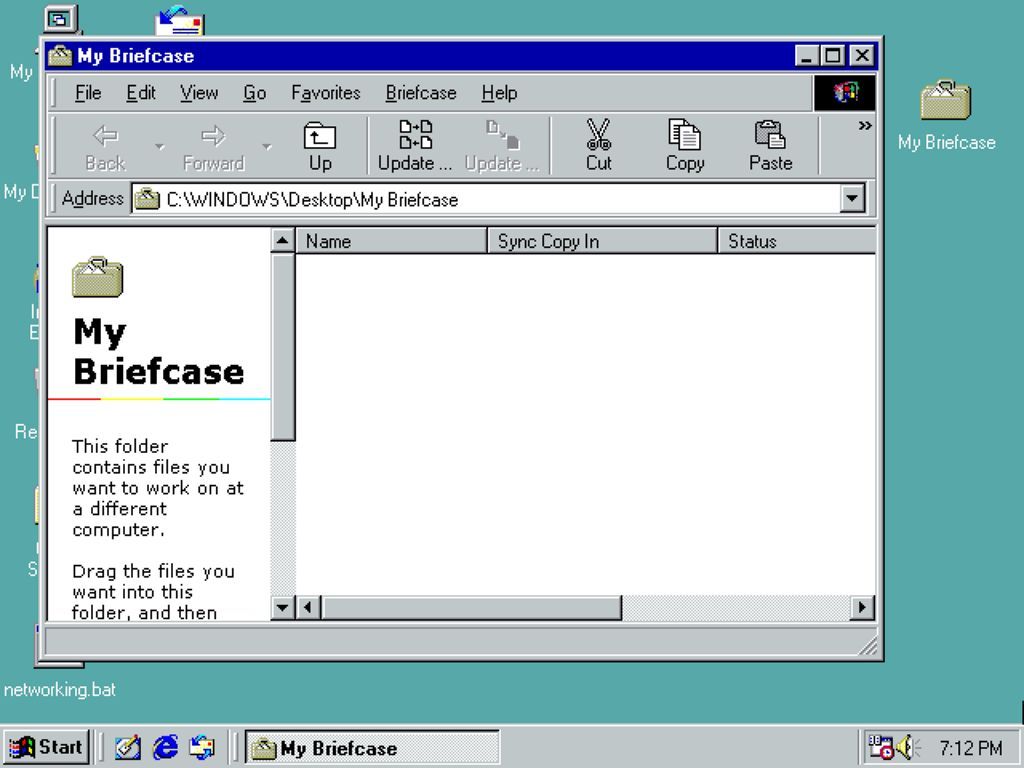
Task: Click the Start button
Action: pos(47,747)
